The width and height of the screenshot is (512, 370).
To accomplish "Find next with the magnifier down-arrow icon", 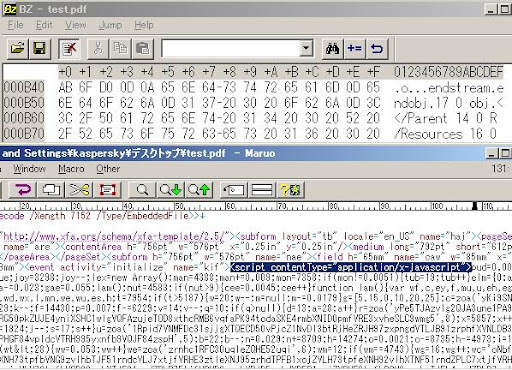I will coord(170,190).
